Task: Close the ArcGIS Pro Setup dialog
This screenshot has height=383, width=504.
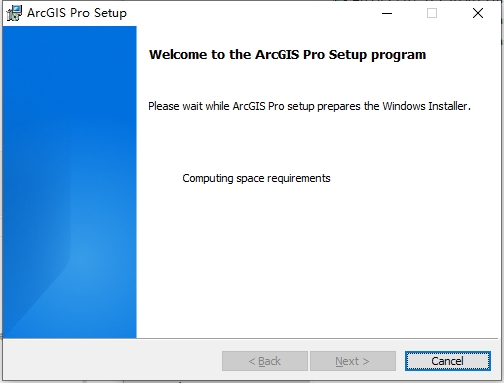Action: point(478,13)
